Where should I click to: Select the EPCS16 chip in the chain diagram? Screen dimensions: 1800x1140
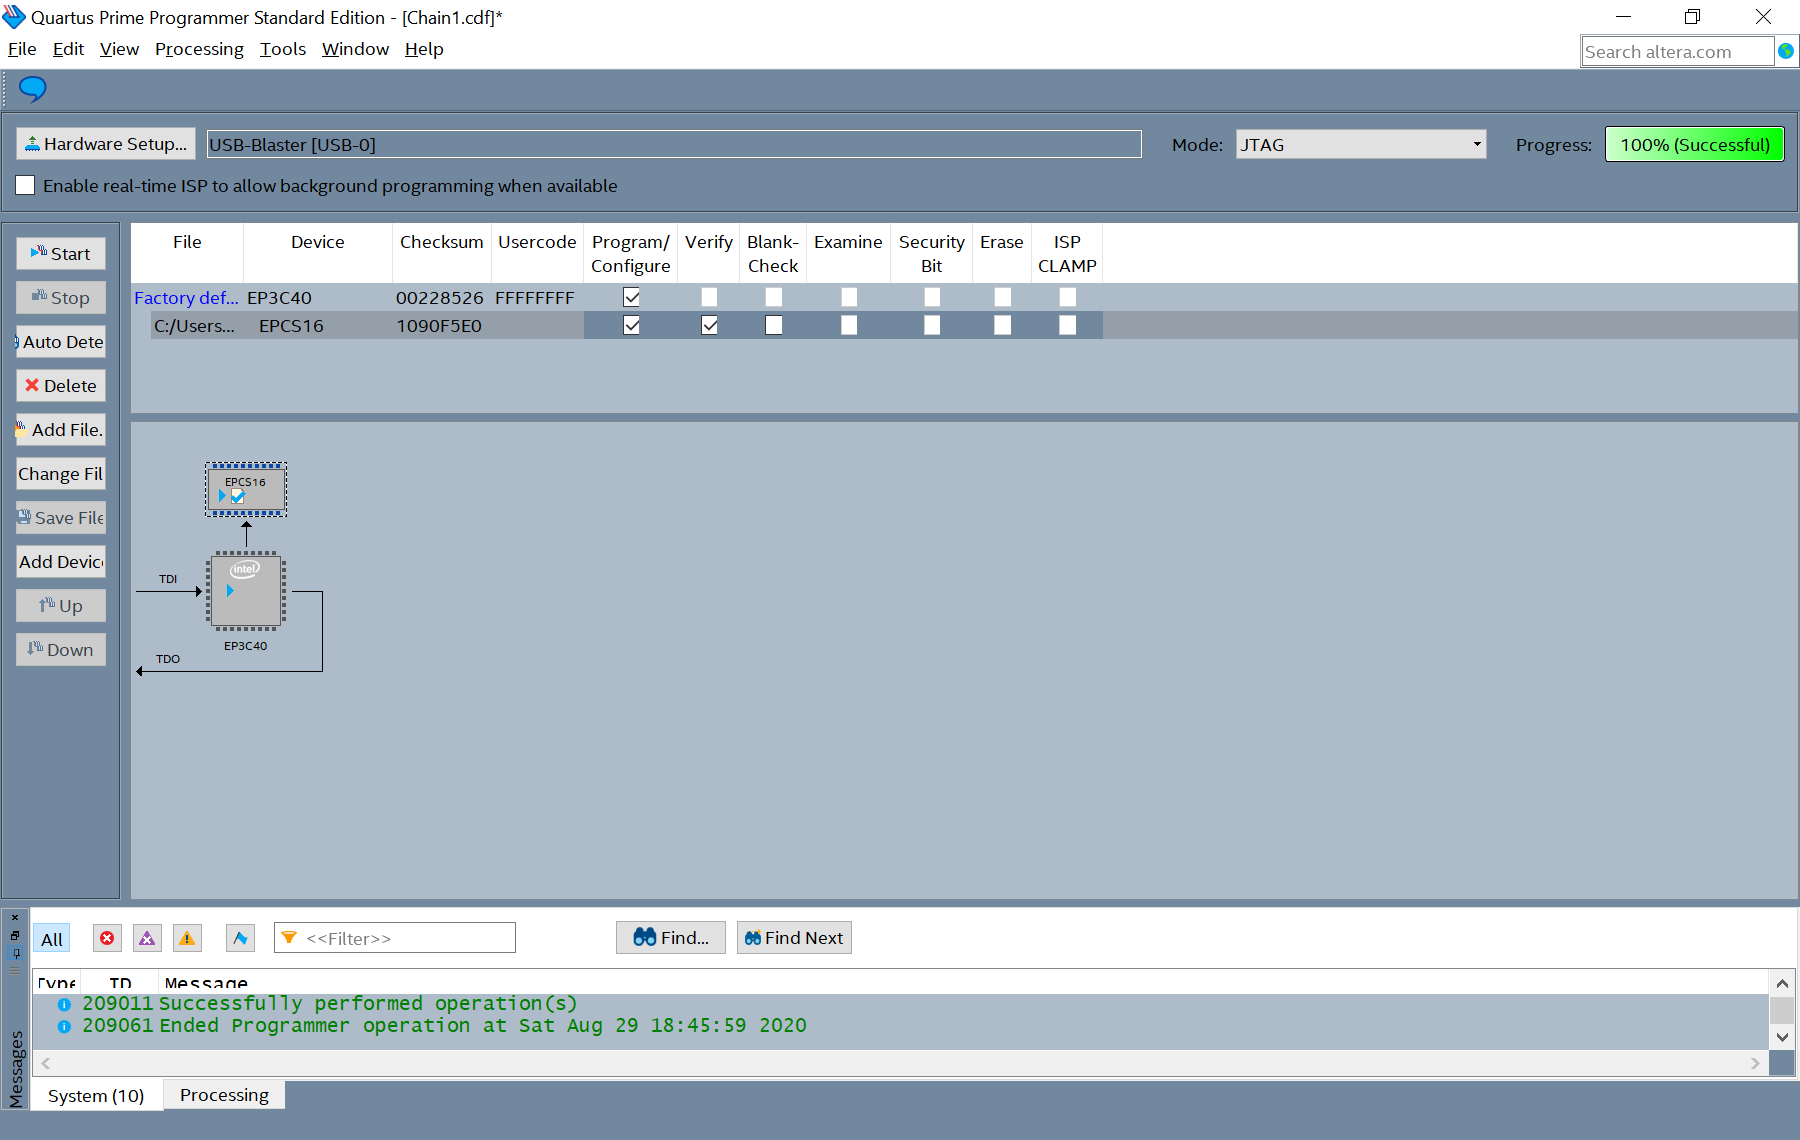pos(246,490)
